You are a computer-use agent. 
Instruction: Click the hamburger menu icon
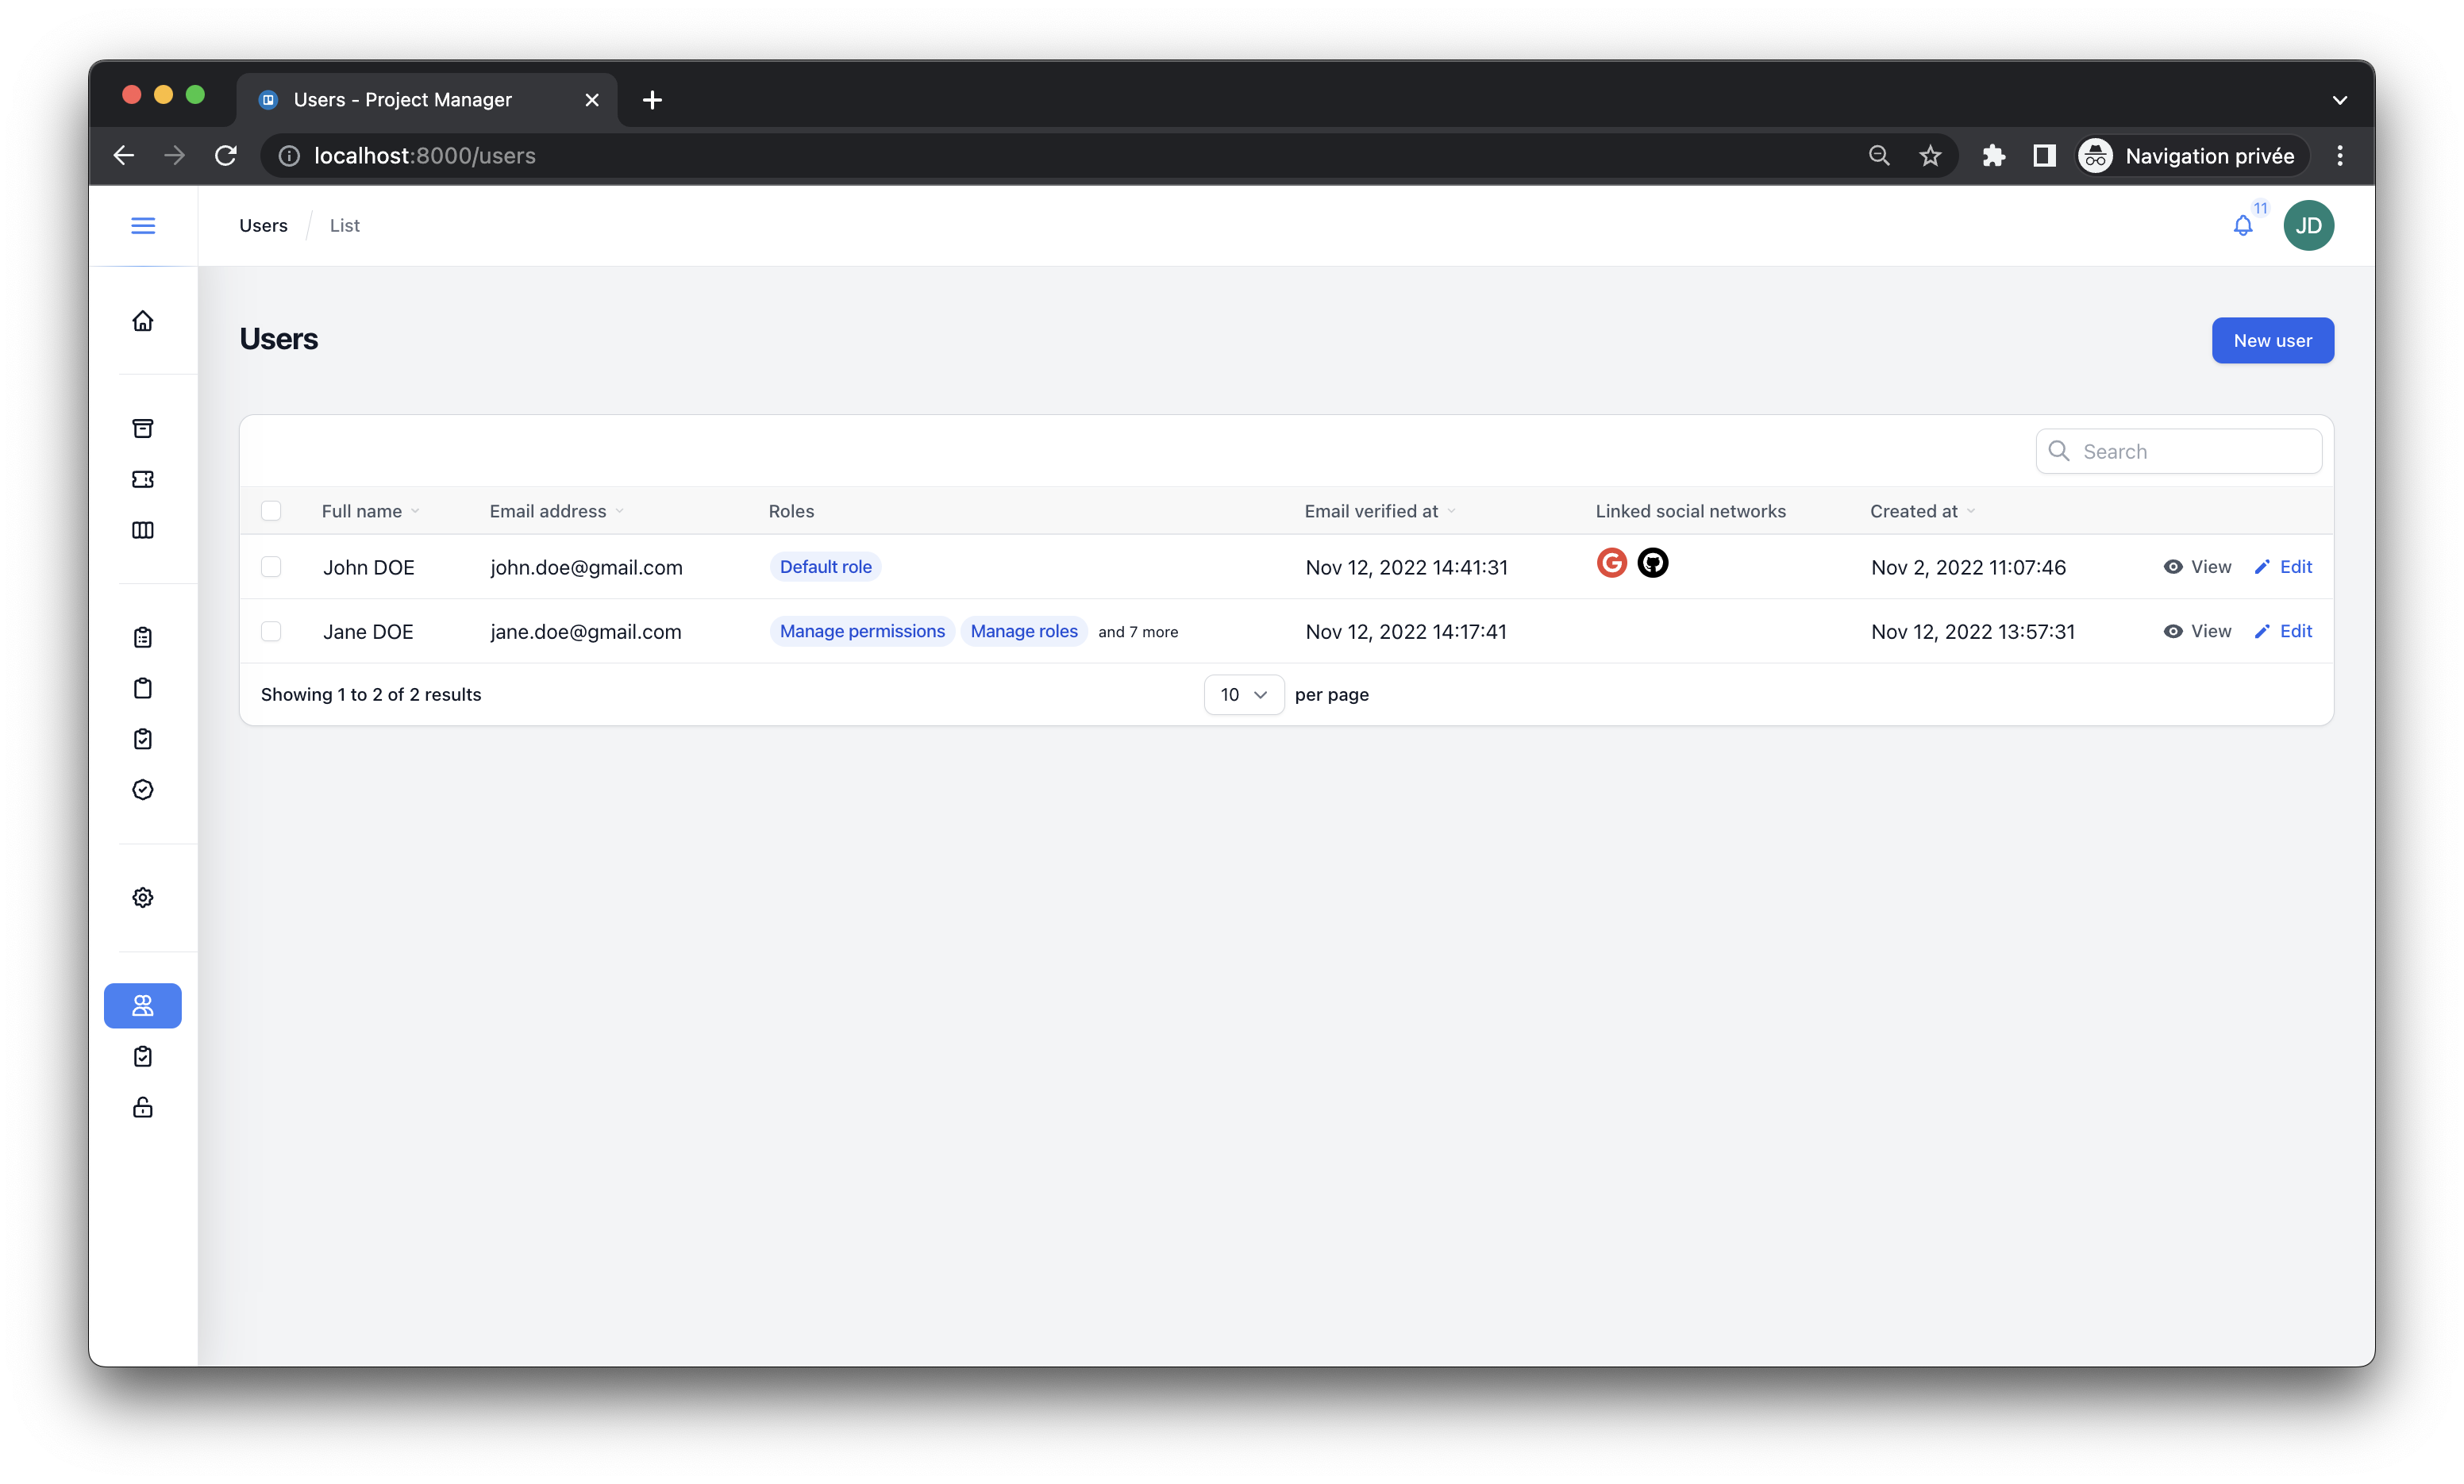pyautogui.click(x=143, y=226)
